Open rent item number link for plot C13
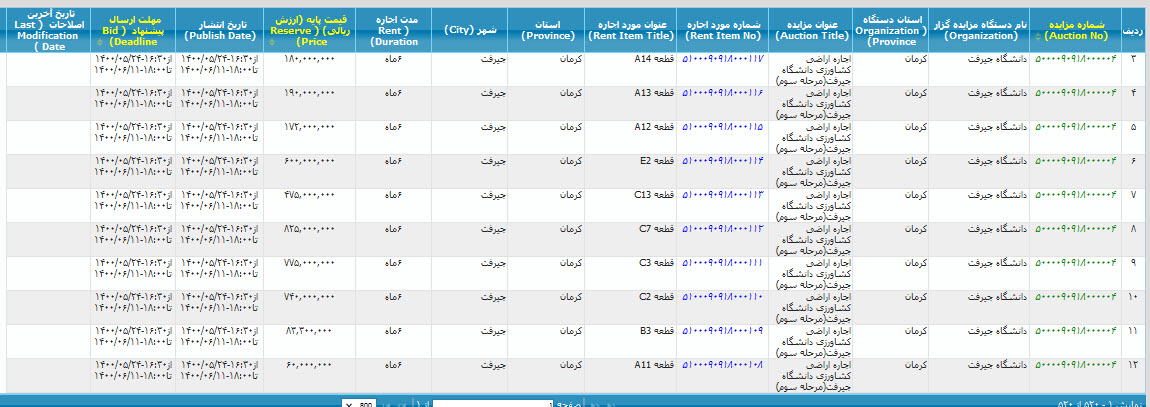This screenshot has height=407, width=1150. tap(722, 195)
